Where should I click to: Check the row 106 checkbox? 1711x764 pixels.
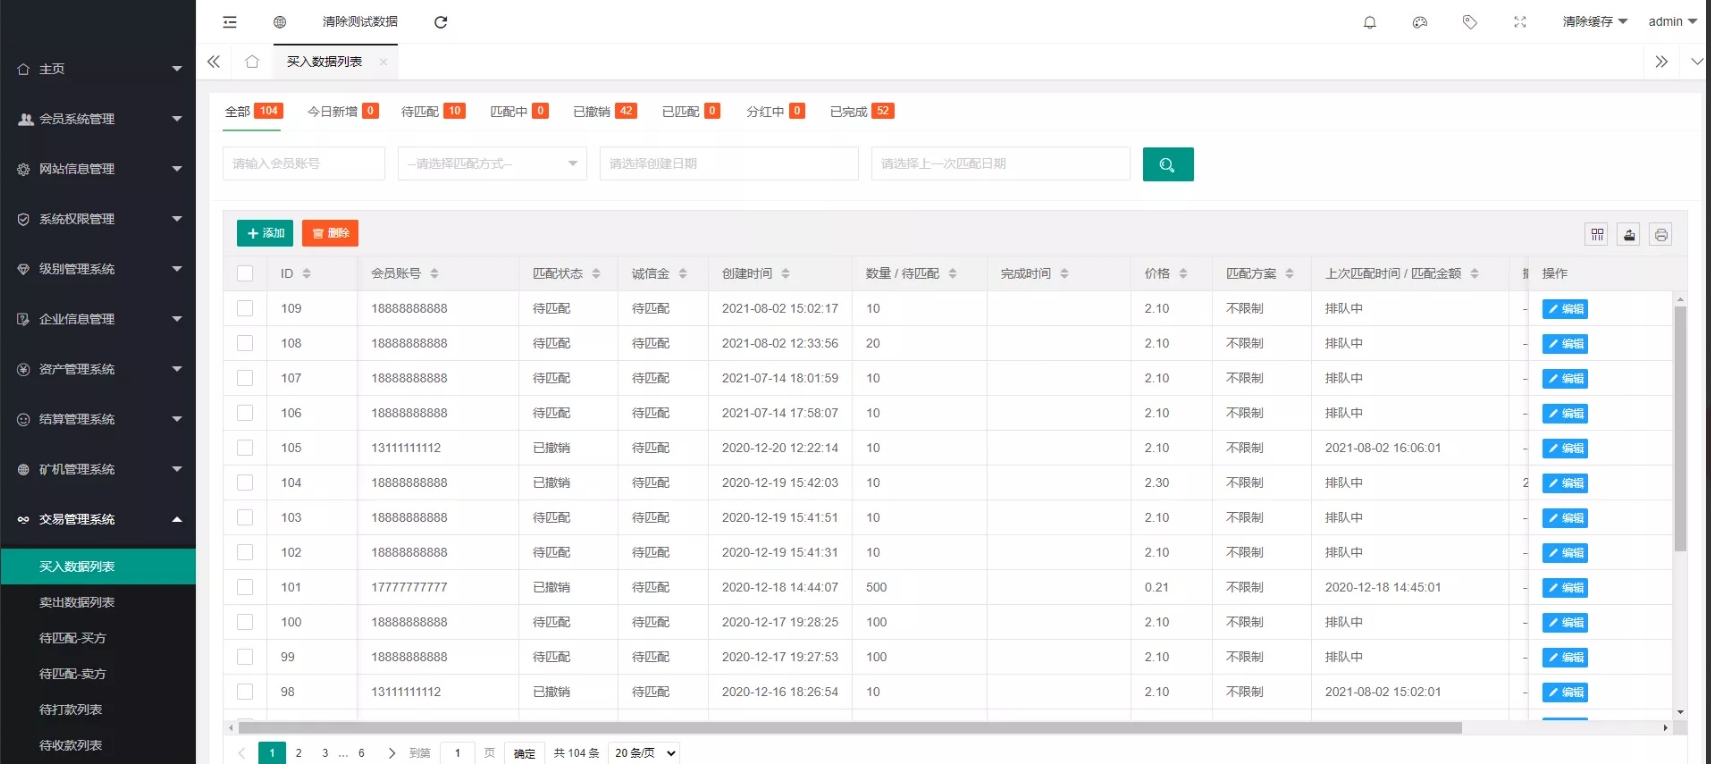tap(245, 413)
